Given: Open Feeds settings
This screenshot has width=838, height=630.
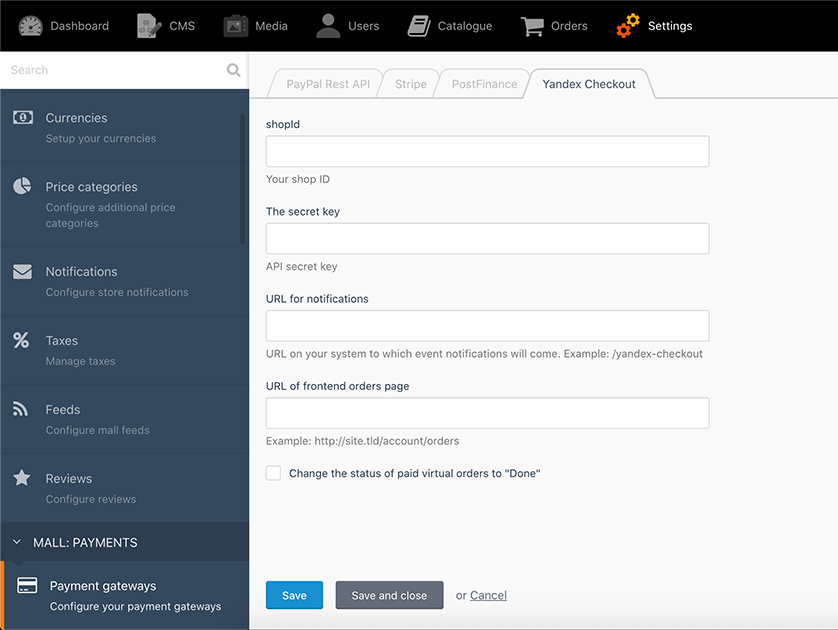Looking at the screenshot, I should (x=125, y=419).
